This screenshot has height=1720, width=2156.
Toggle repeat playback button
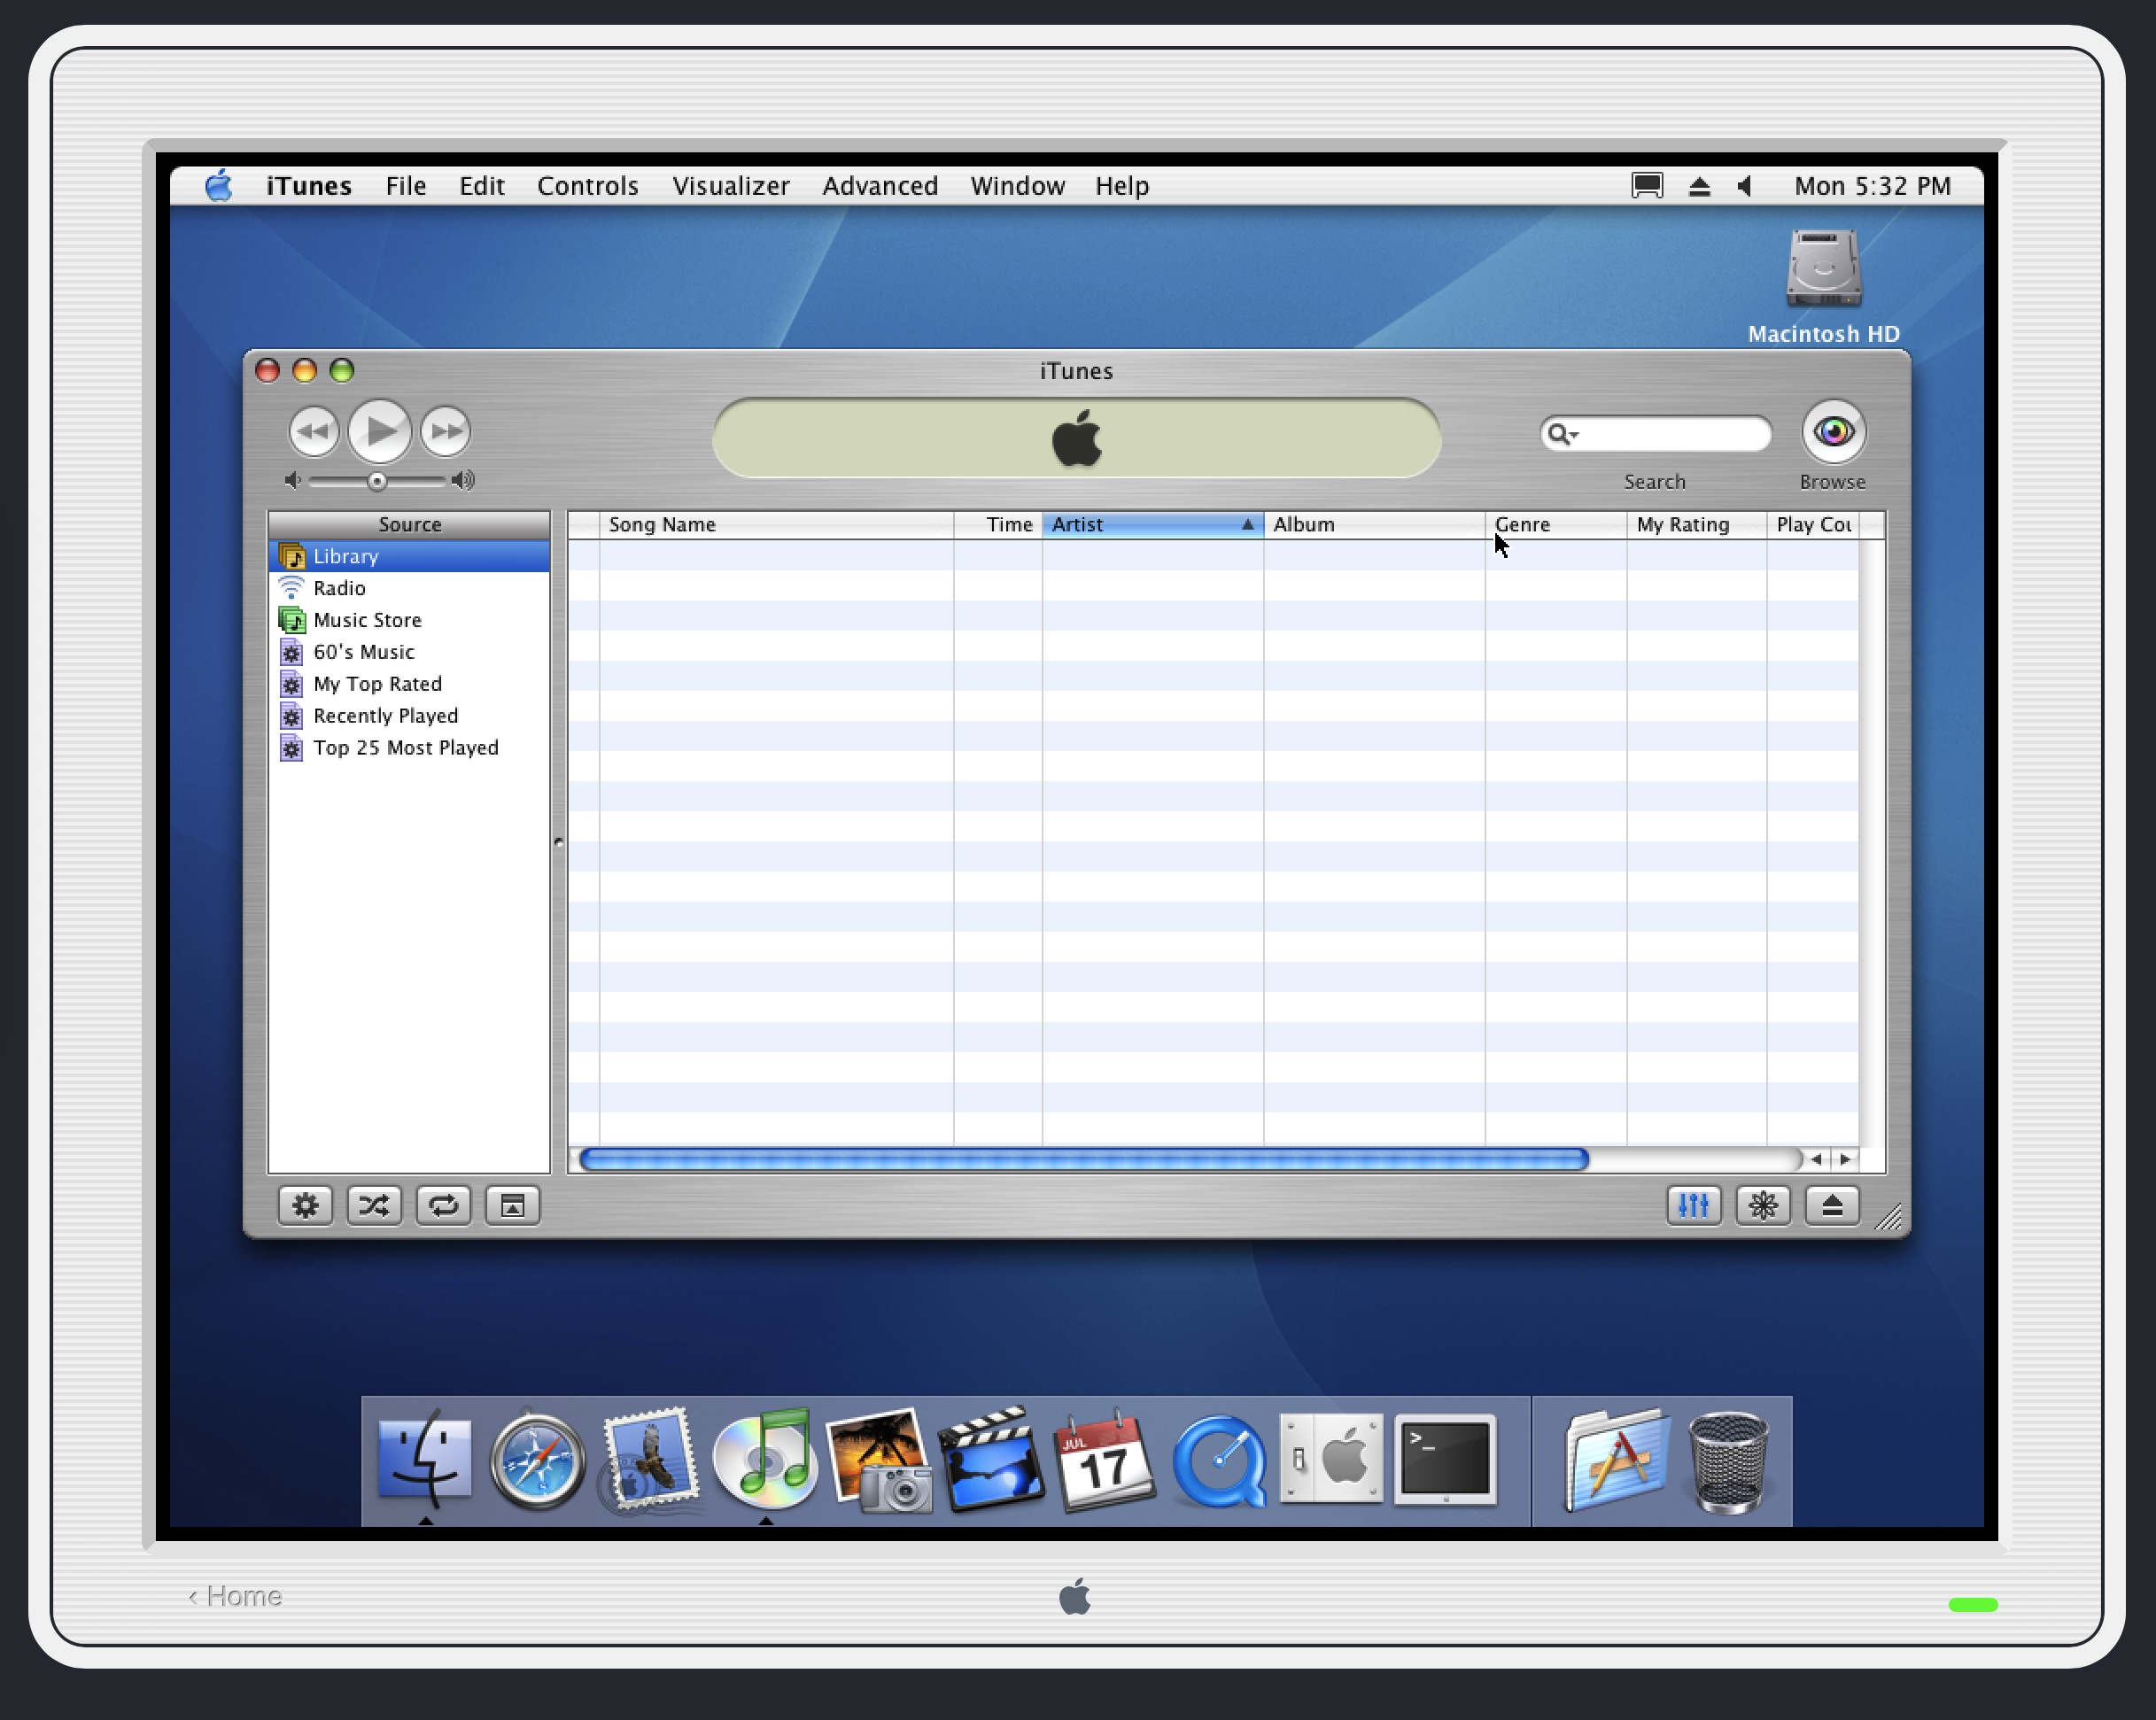pos(443,1205)
